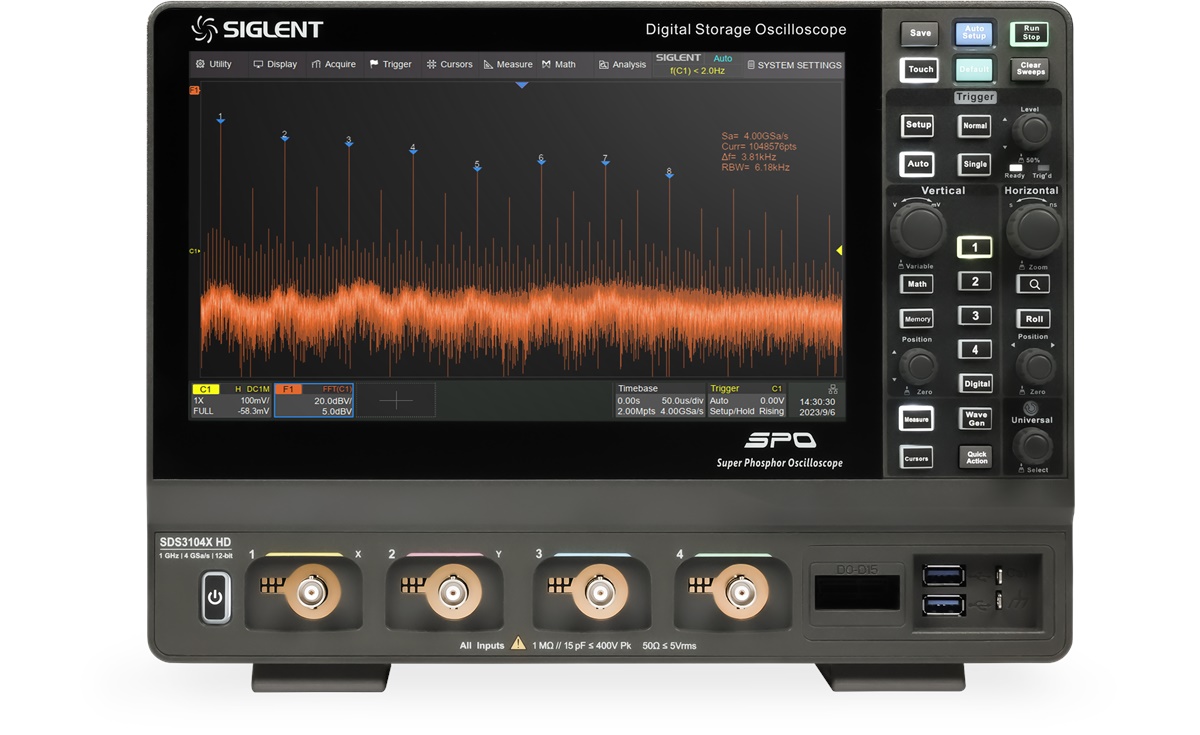Click the Analysis icon on the menu bar
This screenshot has width=1200, height=735.
[601, 64]
